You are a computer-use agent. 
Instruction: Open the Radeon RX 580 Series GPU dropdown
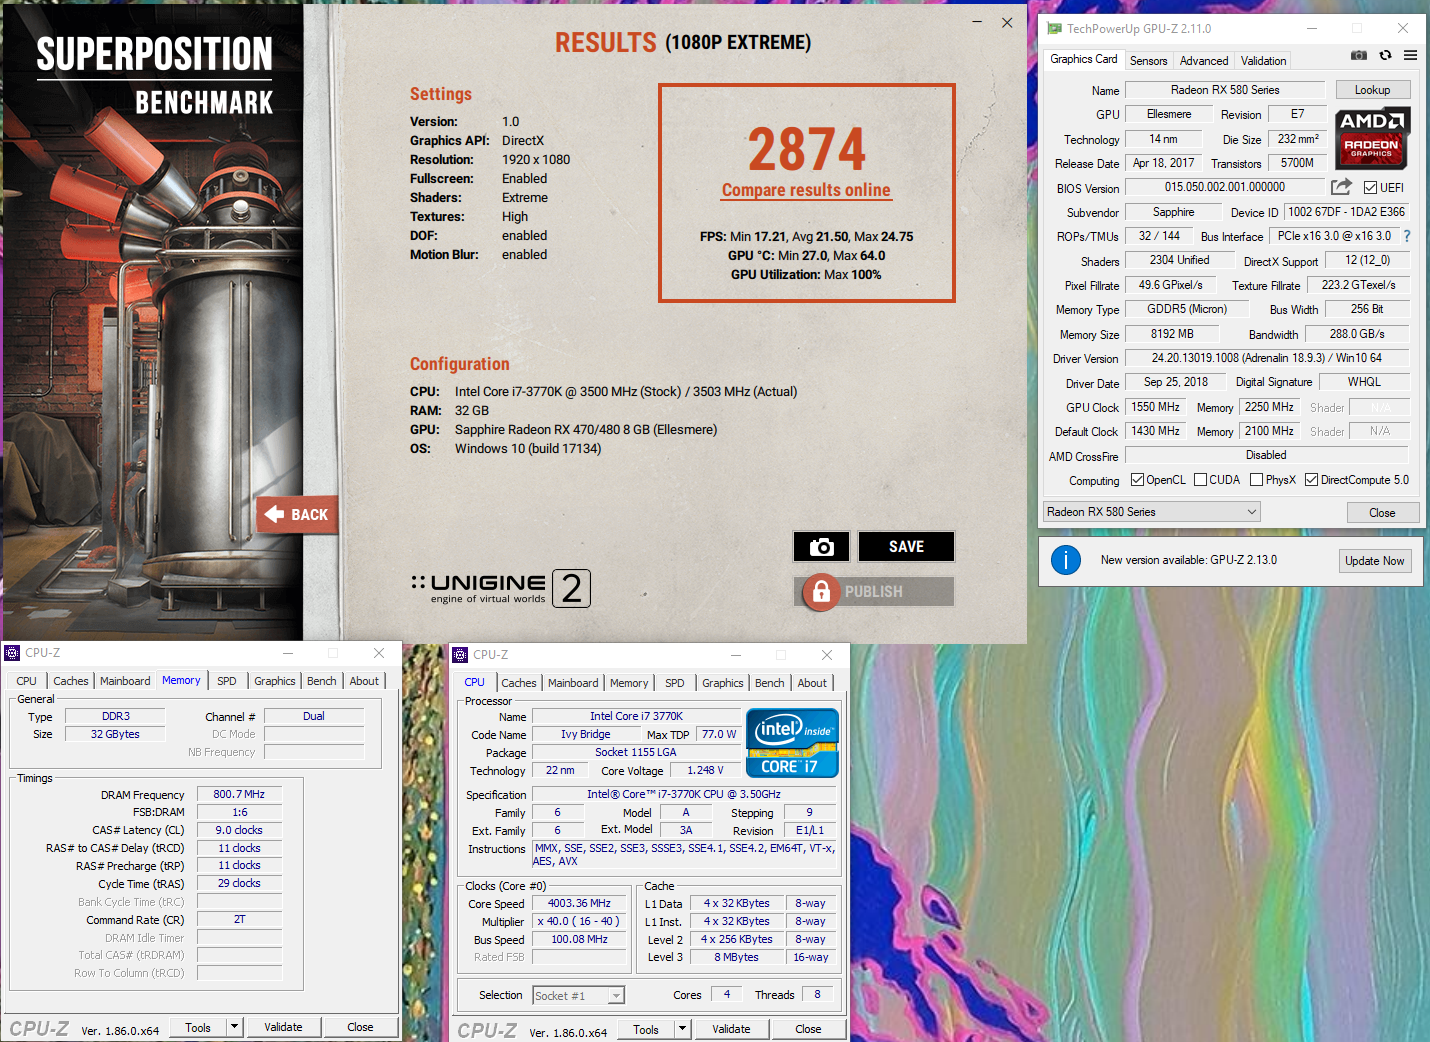[x=1151, y=512]
